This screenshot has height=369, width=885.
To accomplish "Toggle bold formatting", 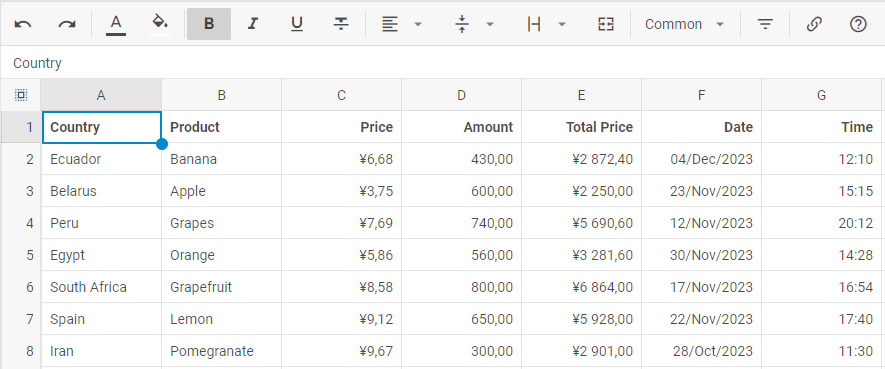I will [209, 24].
